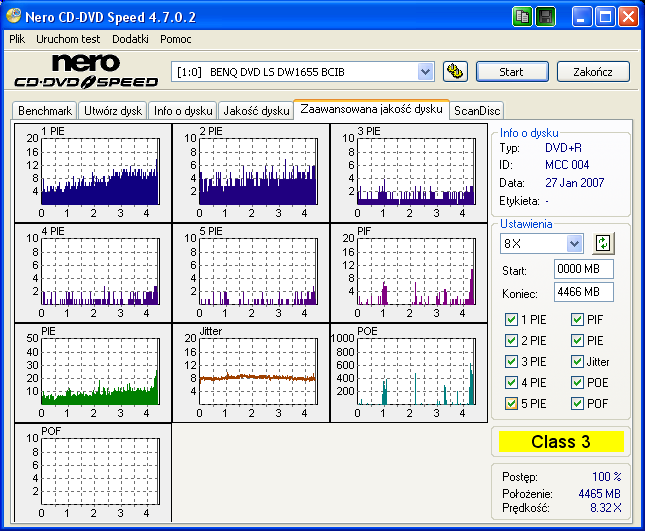The width and height of the screenshot is (645, 531).
Task: Click the Start button
Action: 512,72
